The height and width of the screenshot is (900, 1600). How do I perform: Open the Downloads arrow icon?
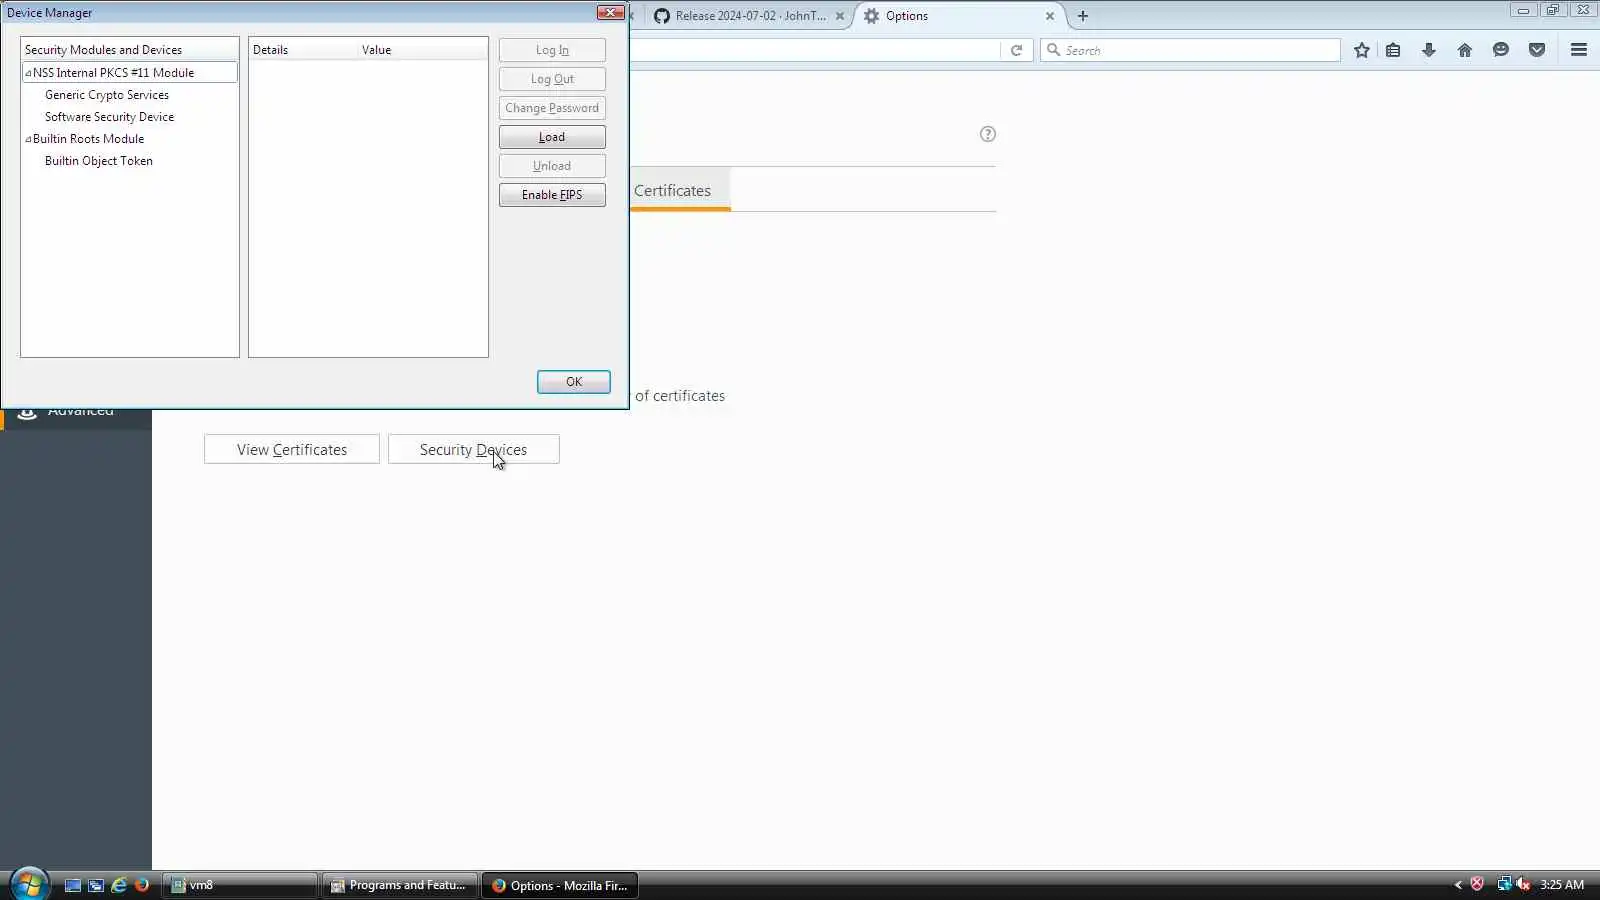pyautogui.click(x=1429, y=50)
